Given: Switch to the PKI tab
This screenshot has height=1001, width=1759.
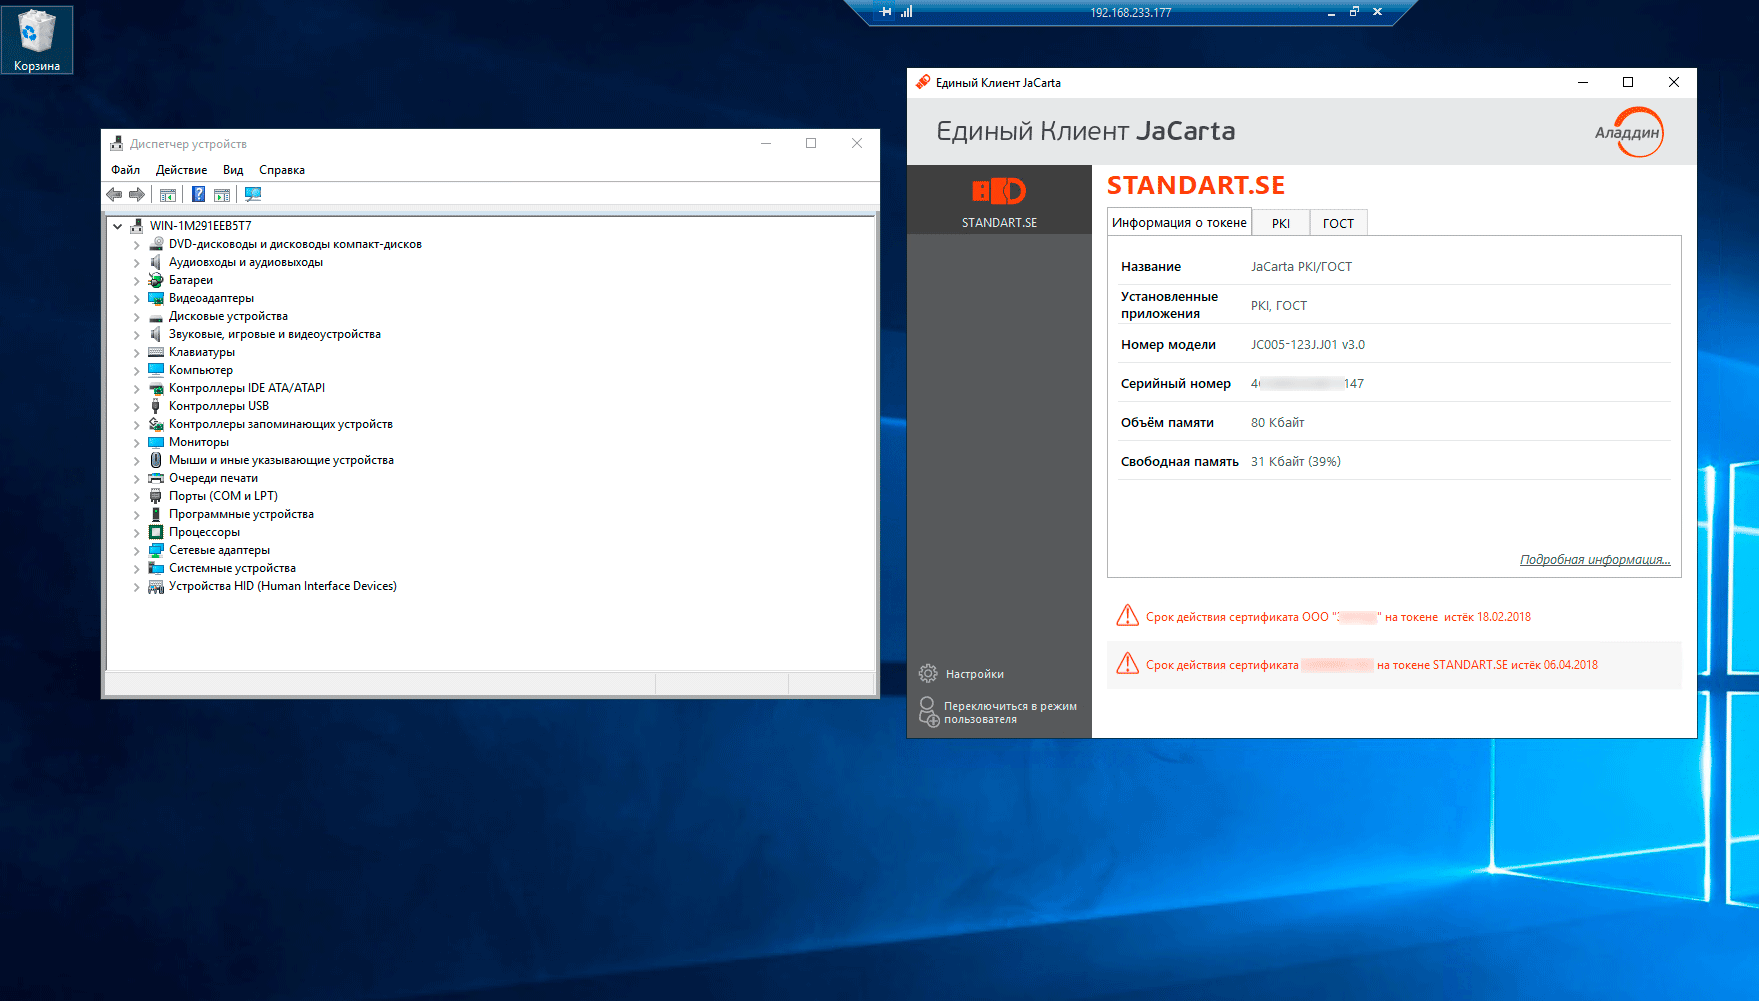Looking at the screenshot, I should pos(1280,223).
